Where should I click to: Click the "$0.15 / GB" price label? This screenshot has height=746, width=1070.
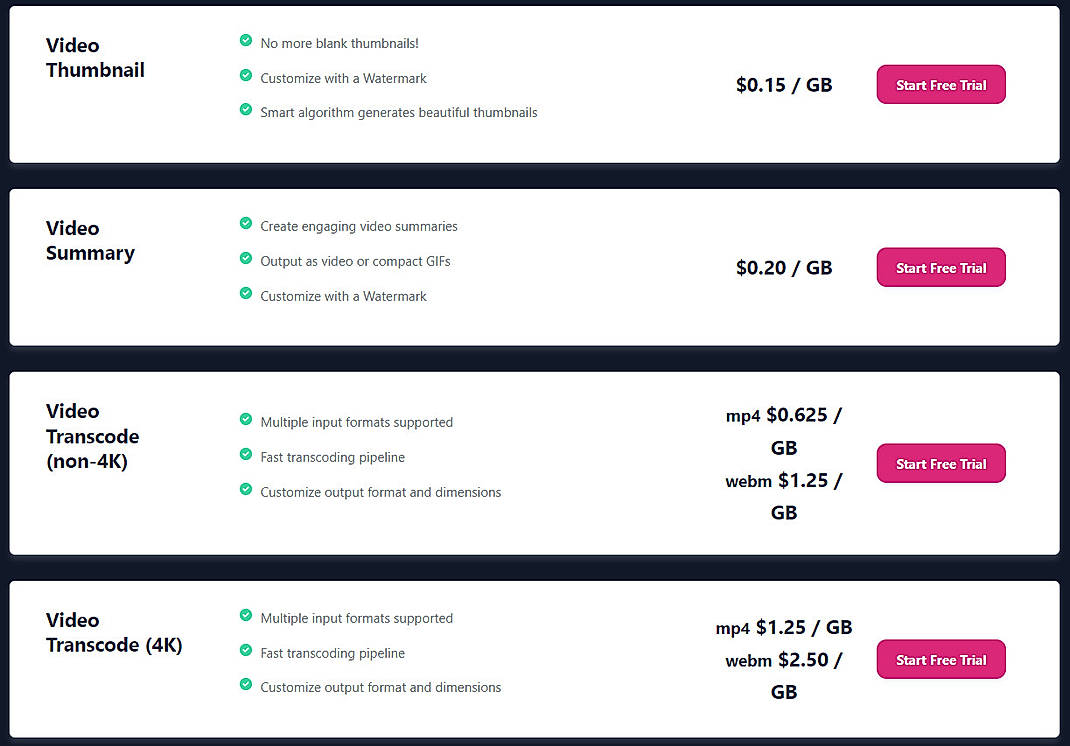pyautogui.click(x=784, y=85)
